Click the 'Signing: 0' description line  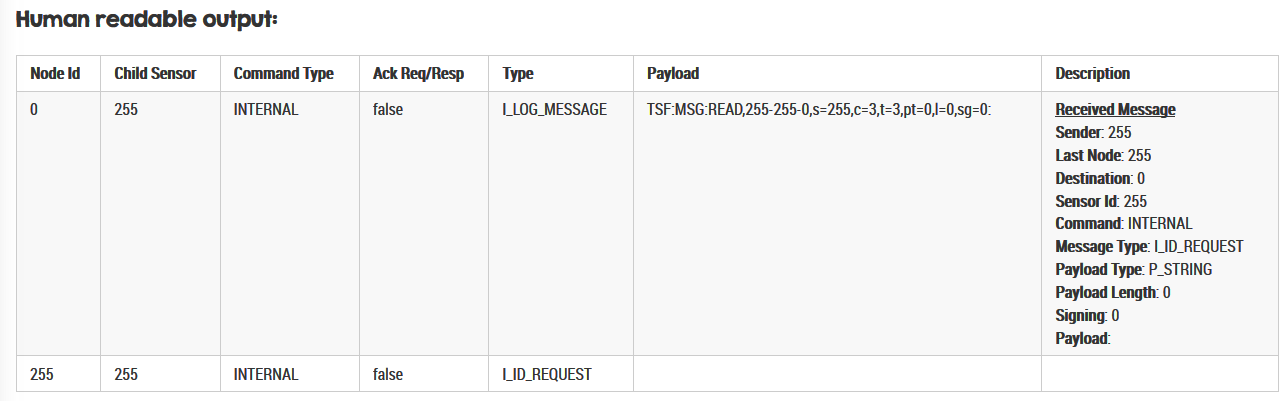[x=1087, y=316]
